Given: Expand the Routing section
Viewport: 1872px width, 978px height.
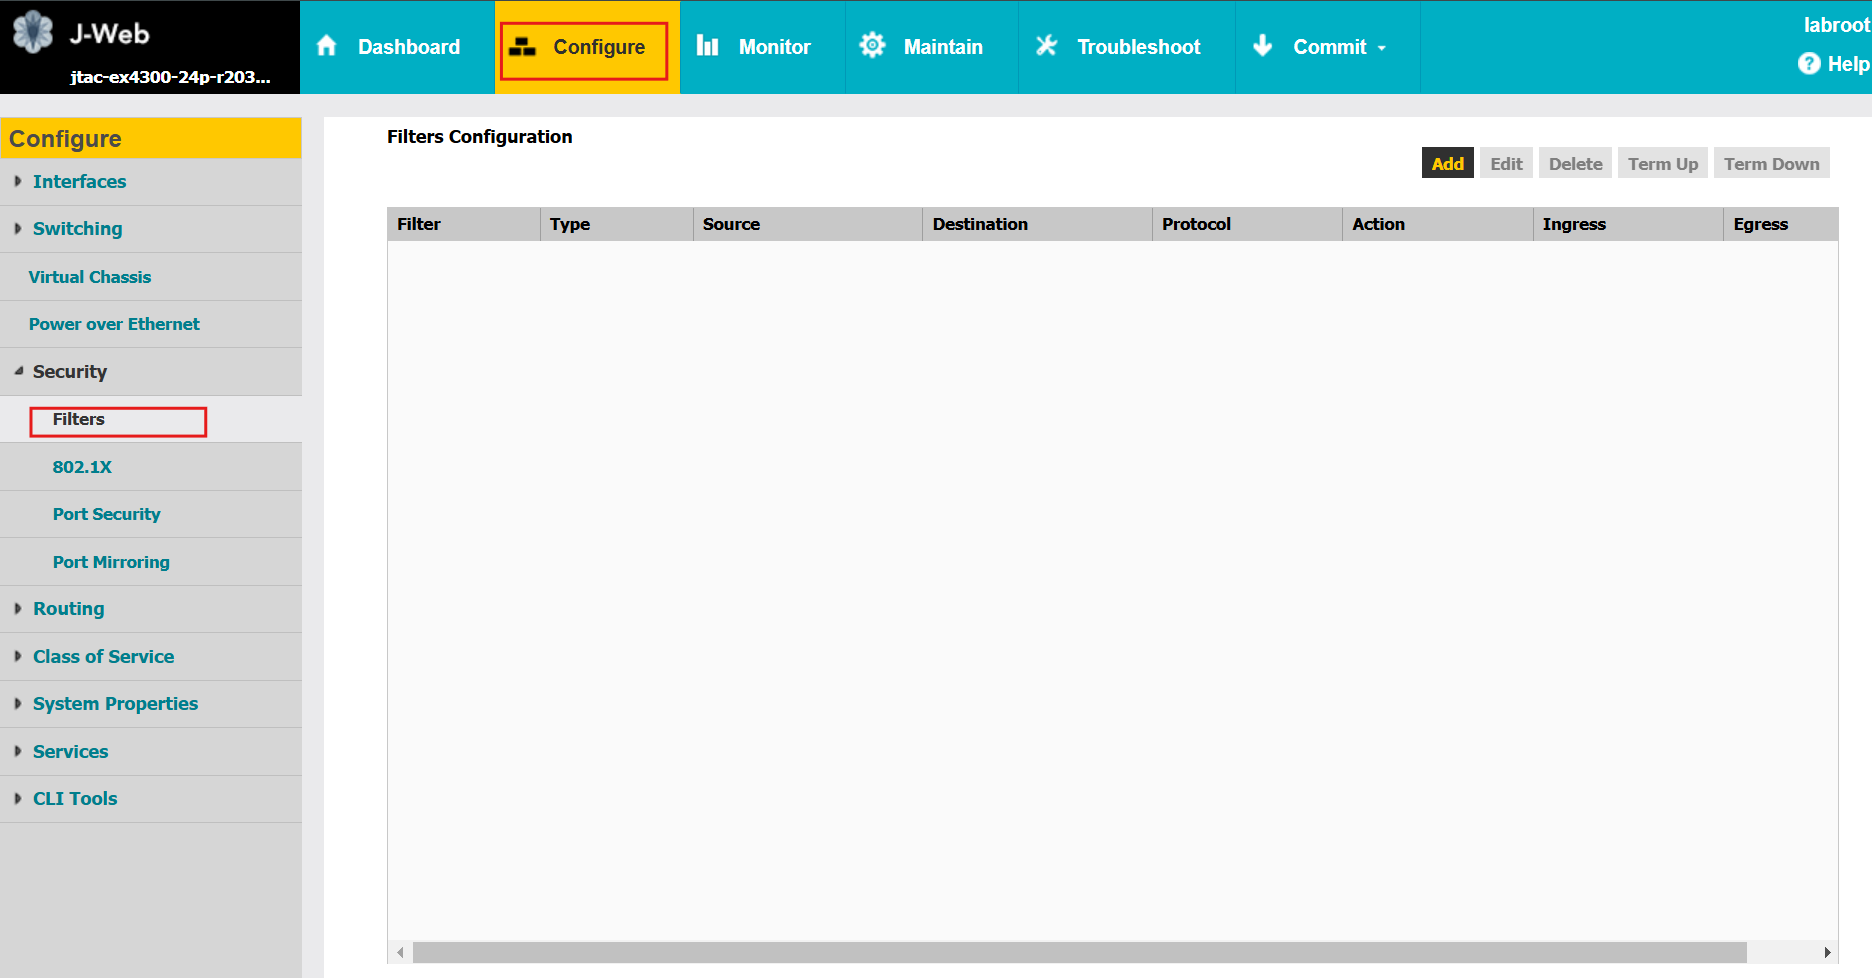Looking at the screenshot, I should coord(68,608).
